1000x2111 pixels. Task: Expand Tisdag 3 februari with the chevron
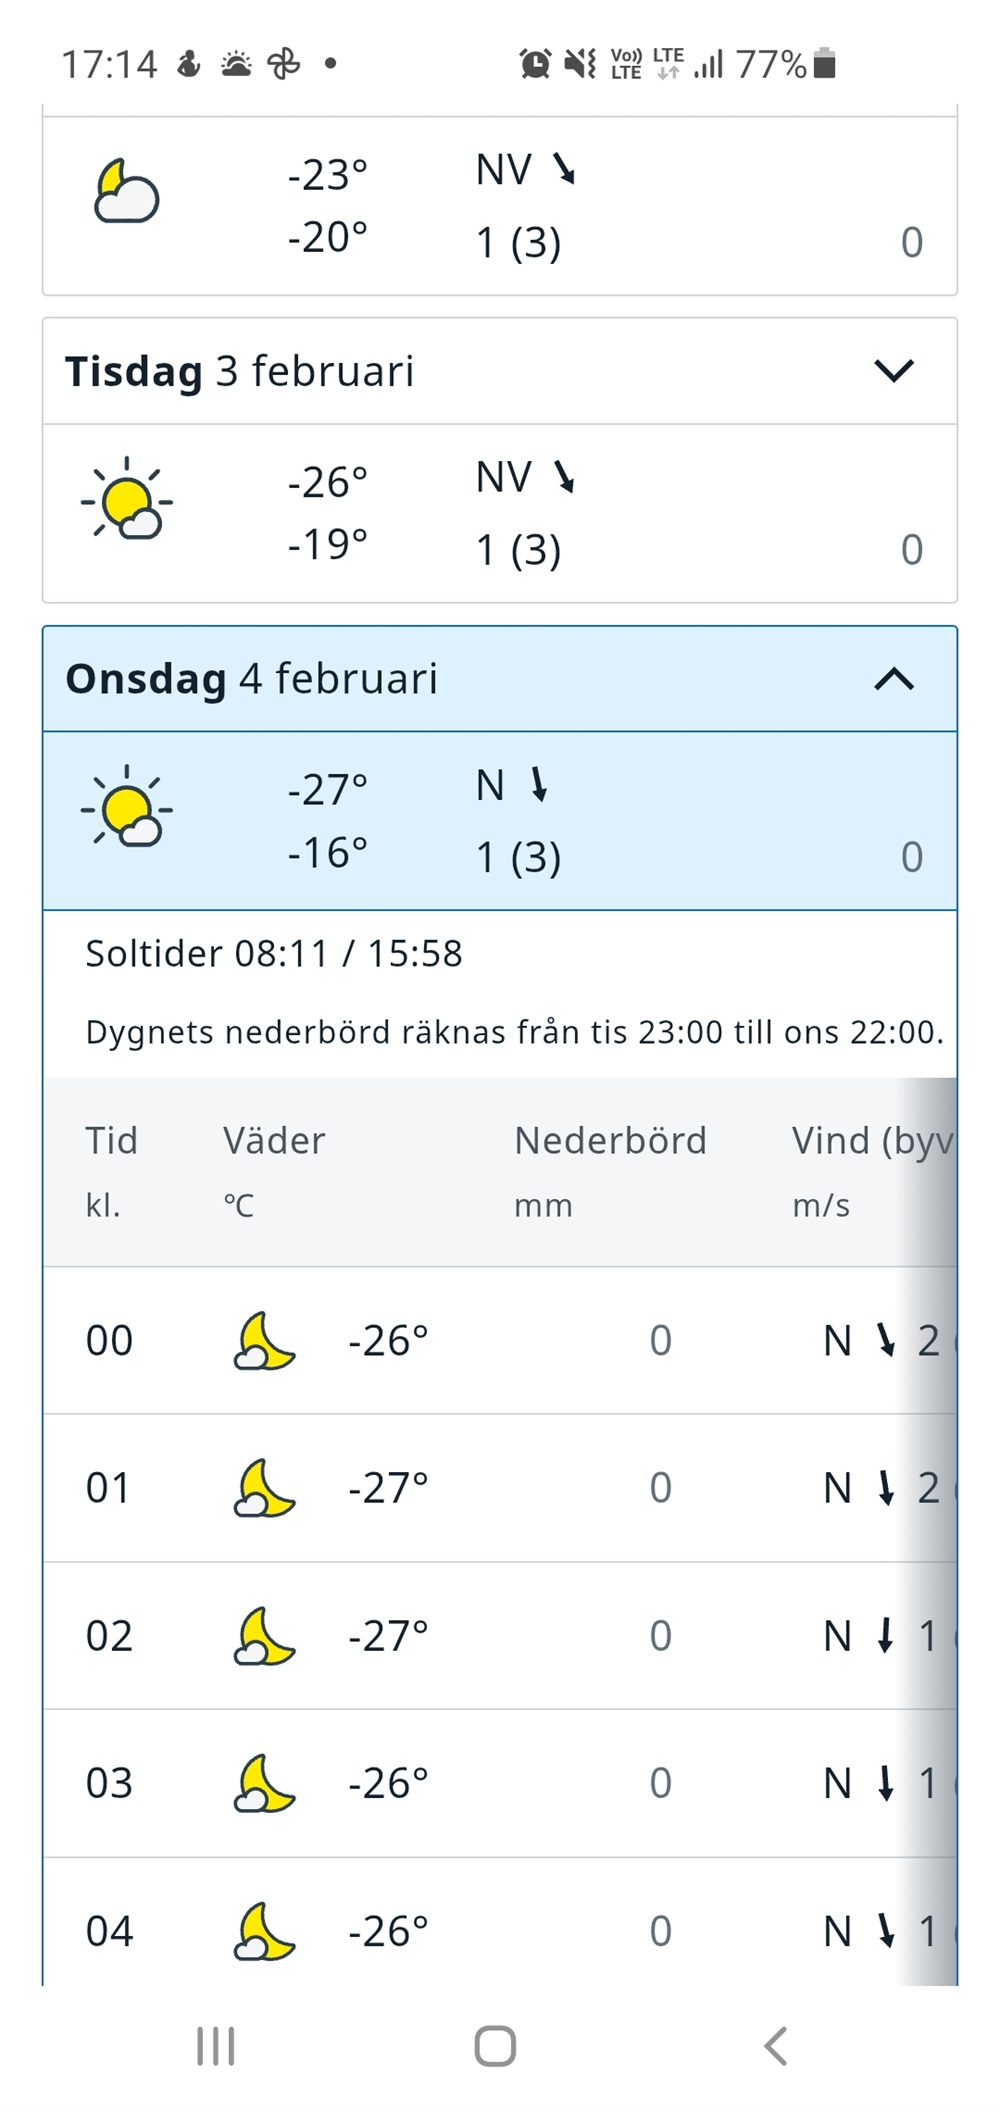pos(894,371)
